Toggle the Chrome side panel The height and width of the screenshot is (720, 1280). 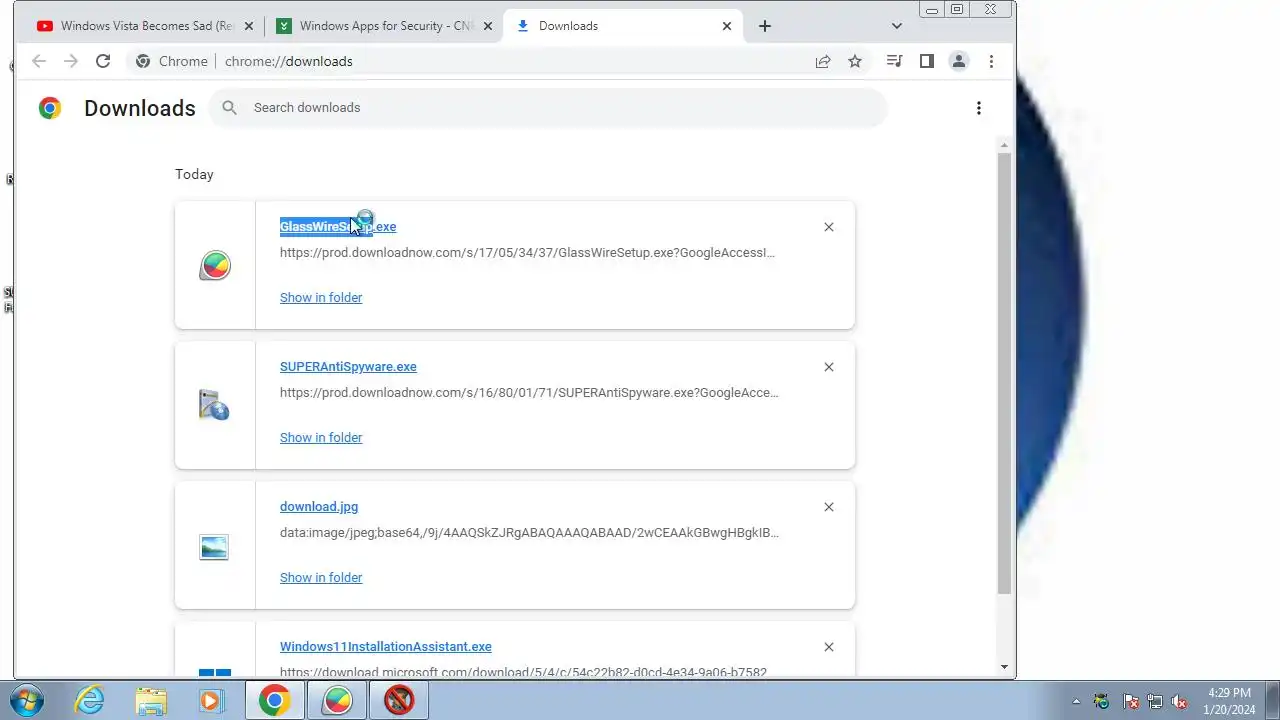click(x=927, y=61)
